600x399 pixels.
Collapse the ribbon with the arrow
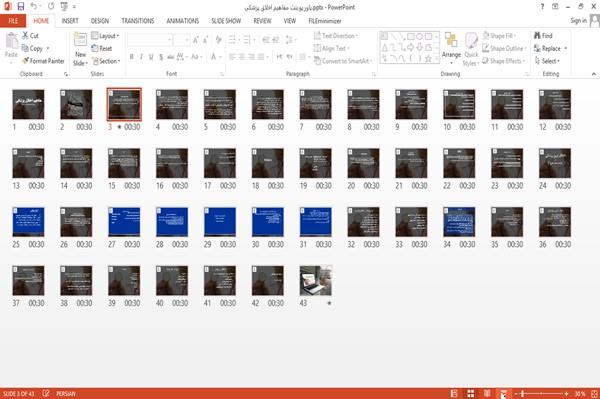click(x=593, y=74)
